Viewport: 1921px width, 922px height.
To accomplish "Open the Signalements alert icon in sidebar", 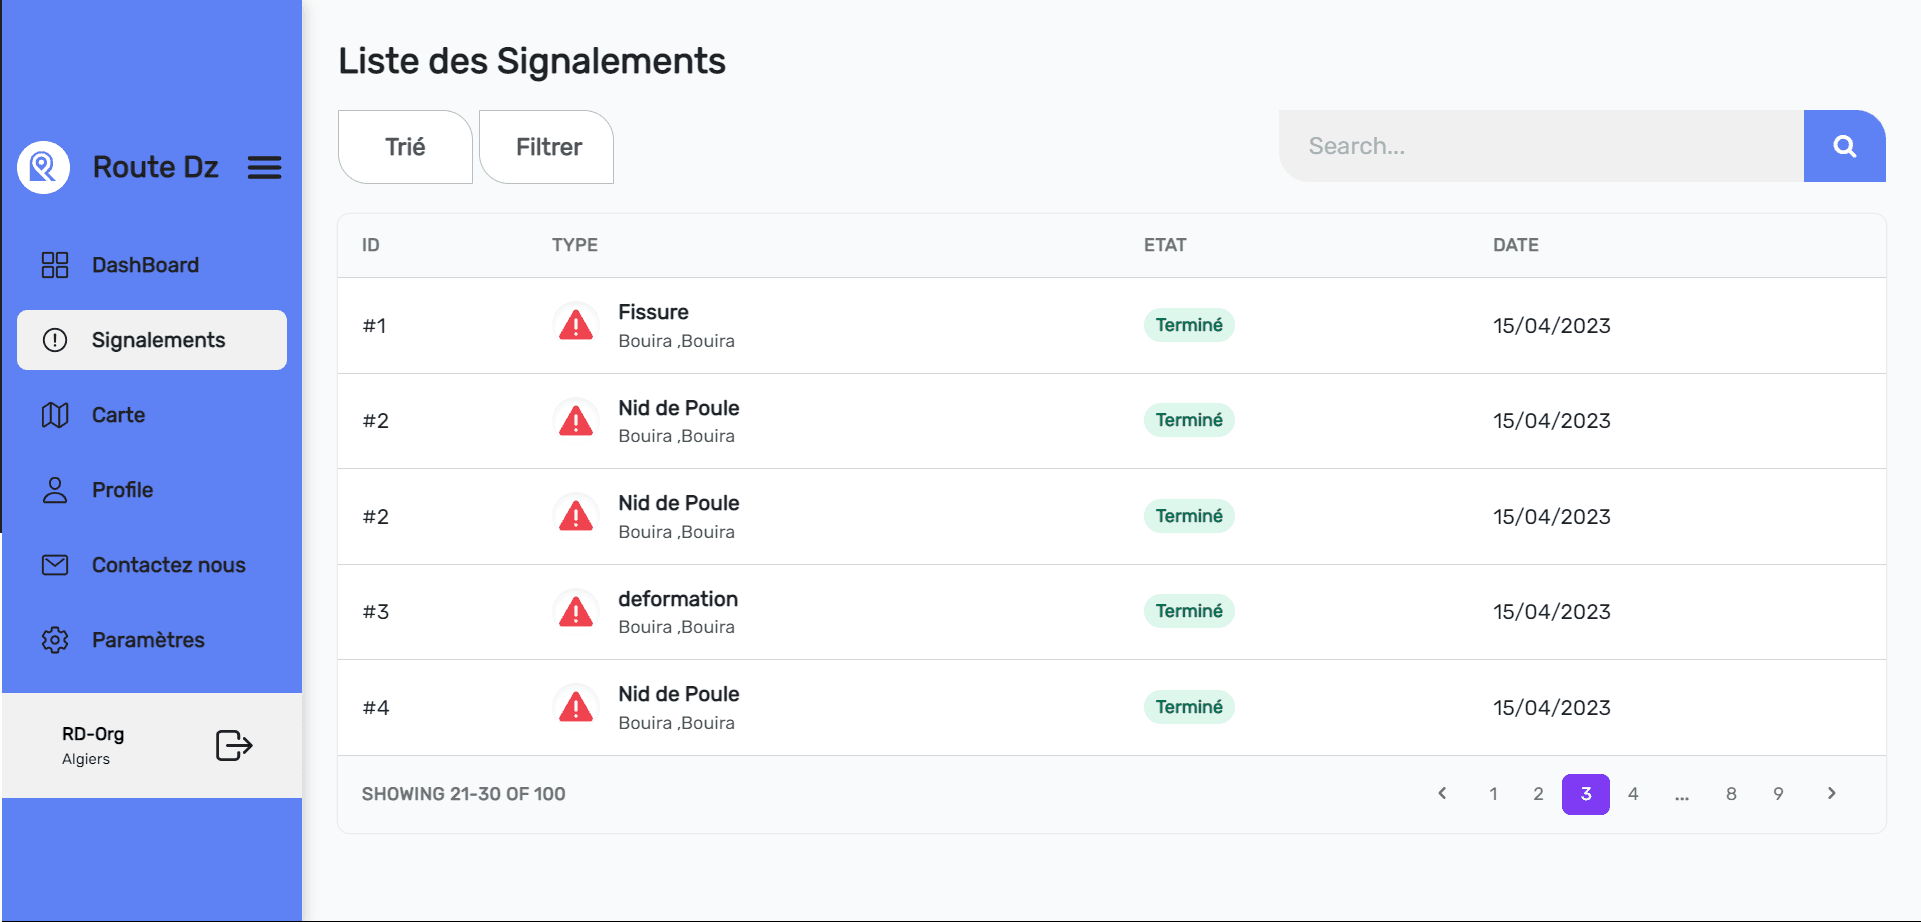I will 55,339.
